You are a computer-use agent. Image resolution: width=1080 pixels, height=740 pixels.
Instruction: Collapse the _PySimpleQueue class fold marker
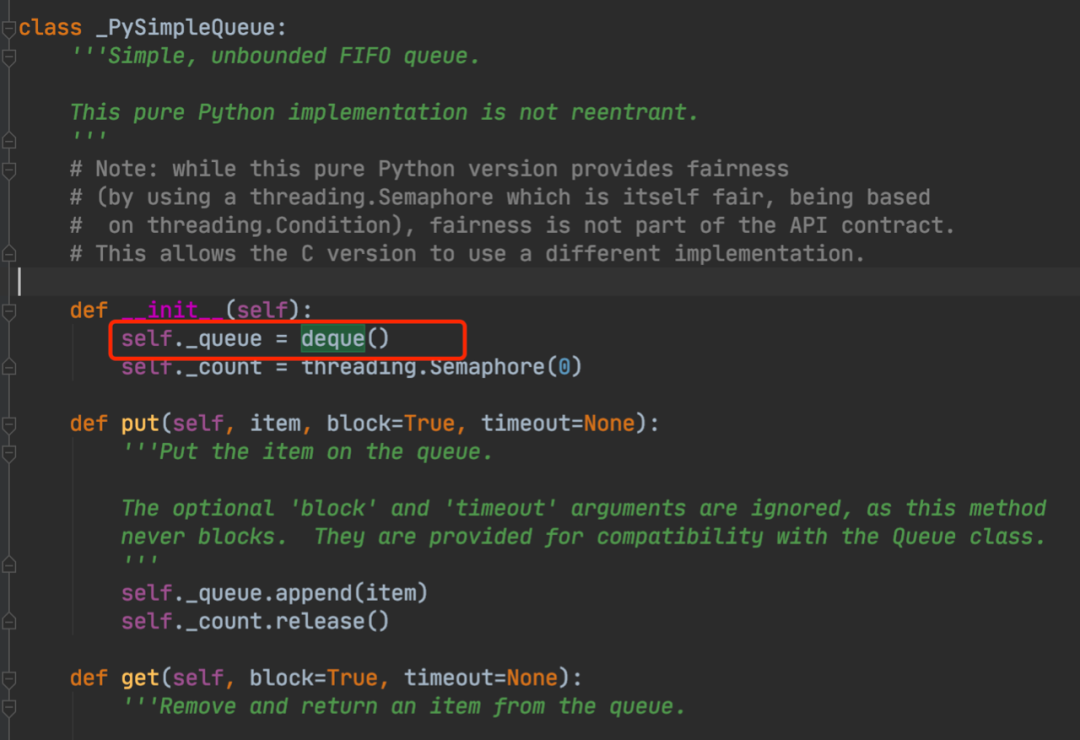[9, 28]
